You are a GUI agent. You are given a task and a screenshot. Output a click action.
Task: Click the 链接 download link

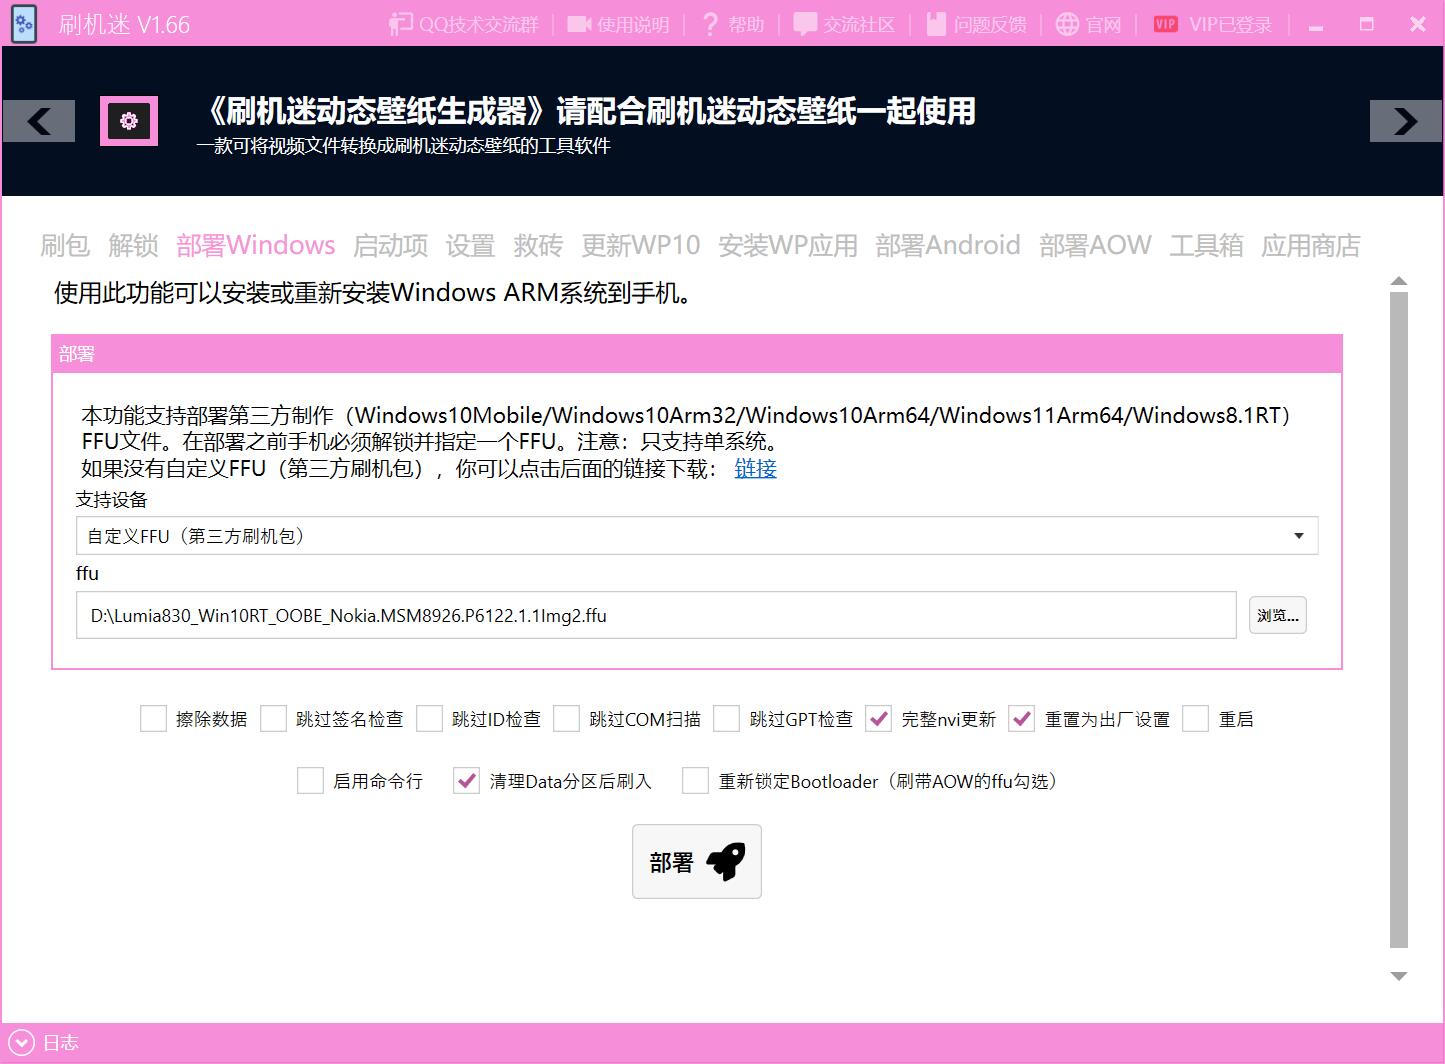point(755,468)
